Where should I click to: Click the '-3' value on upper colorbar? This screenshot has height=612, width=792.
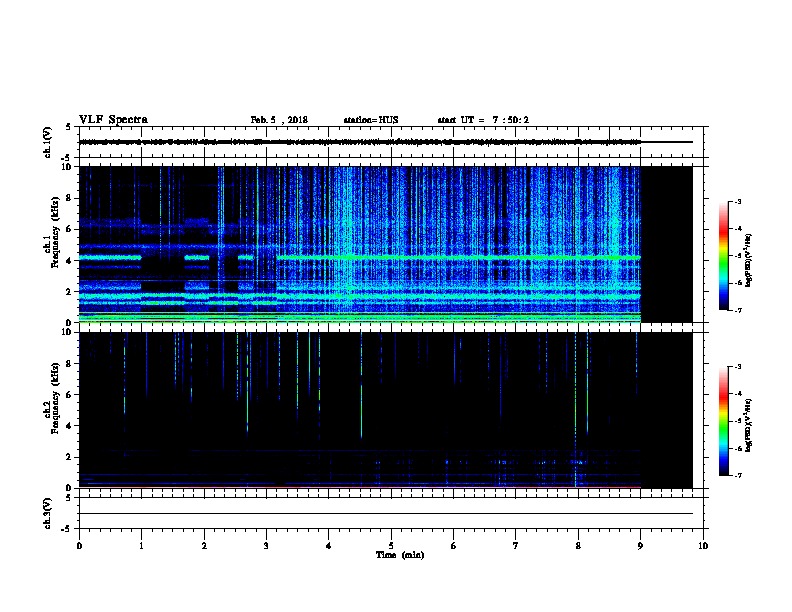click(737, 201)
